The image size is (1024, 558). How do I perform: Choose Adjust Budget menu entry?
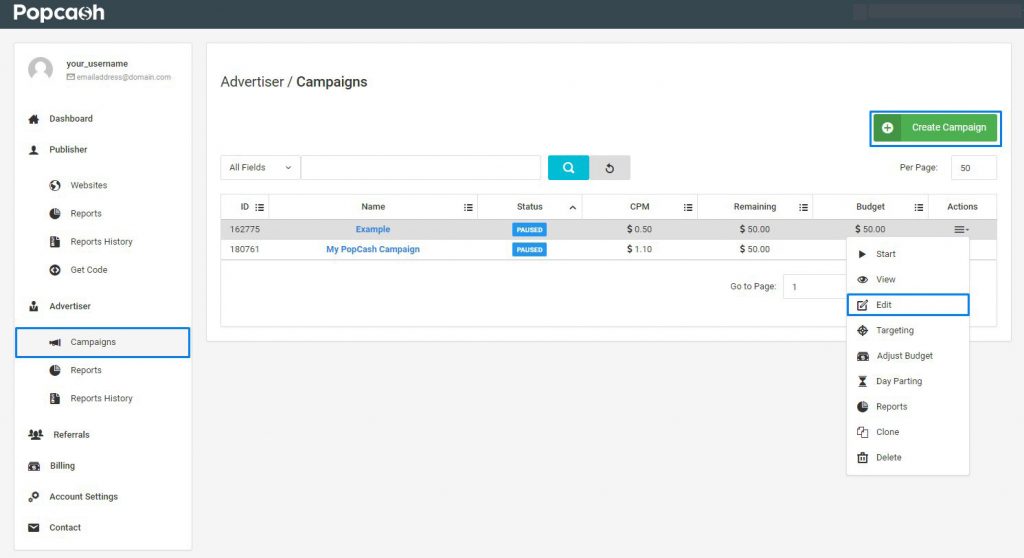[x=908, y=356]
